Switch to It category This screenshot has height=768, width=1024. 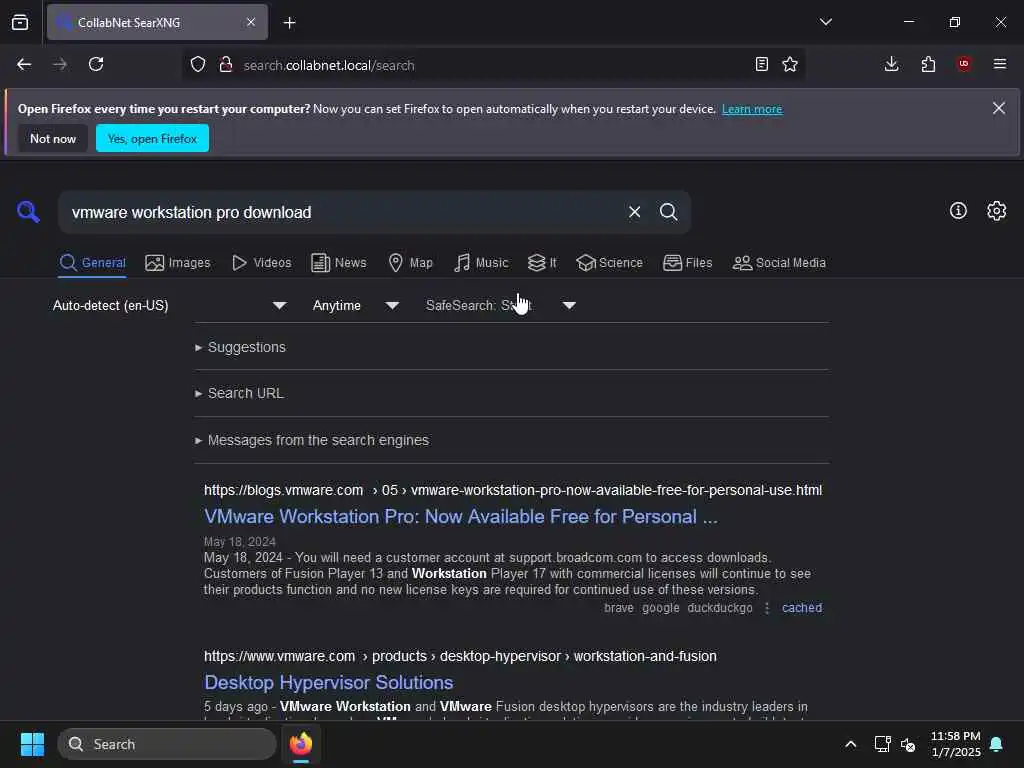coord(542,263)
